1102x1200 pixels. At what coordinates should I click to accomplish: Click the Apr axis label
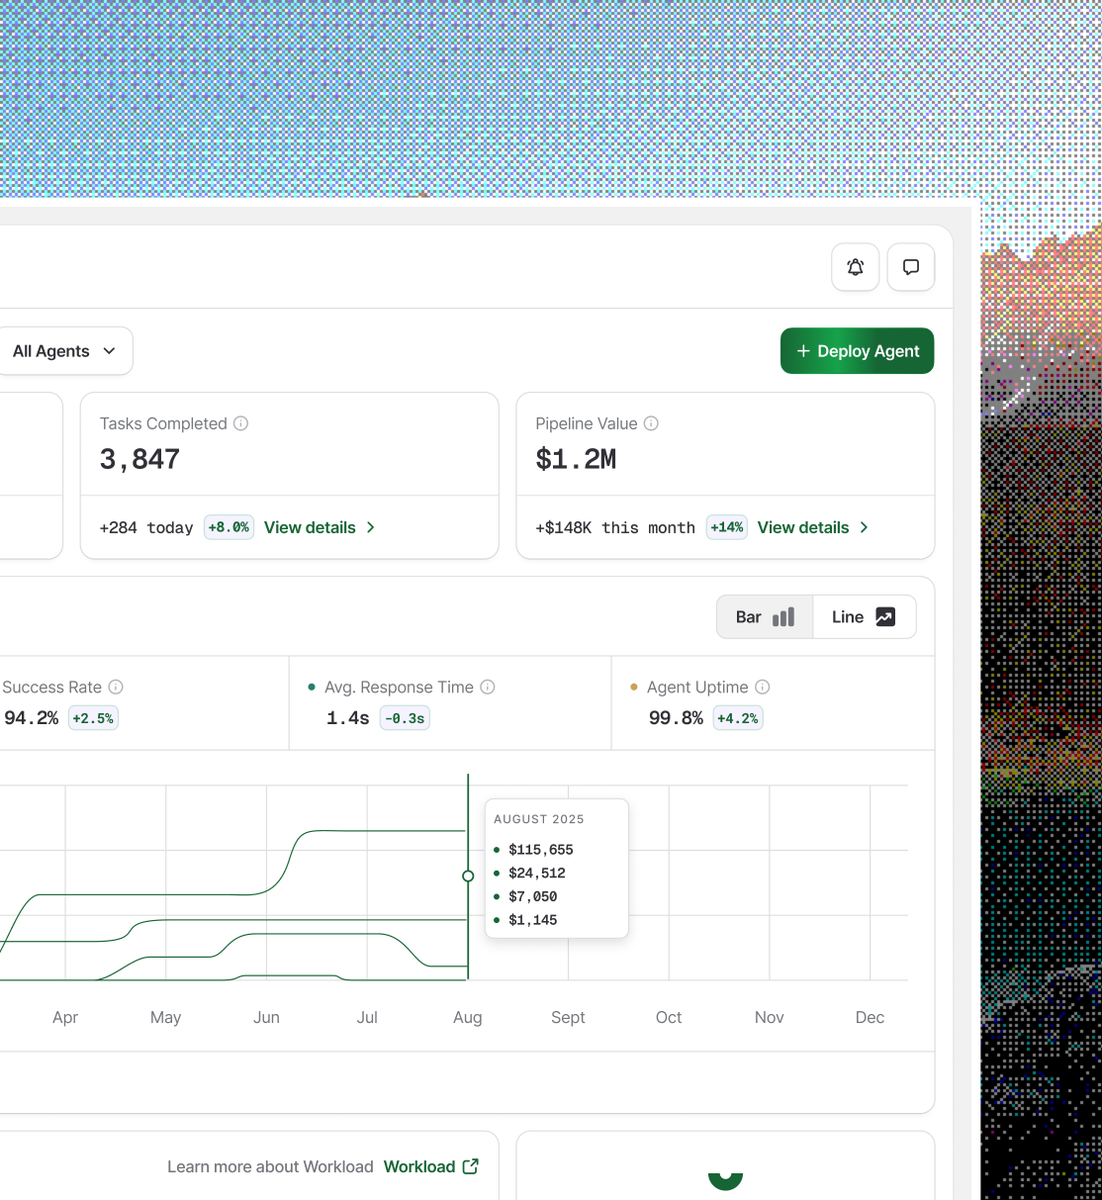(x=65, y=1017)
